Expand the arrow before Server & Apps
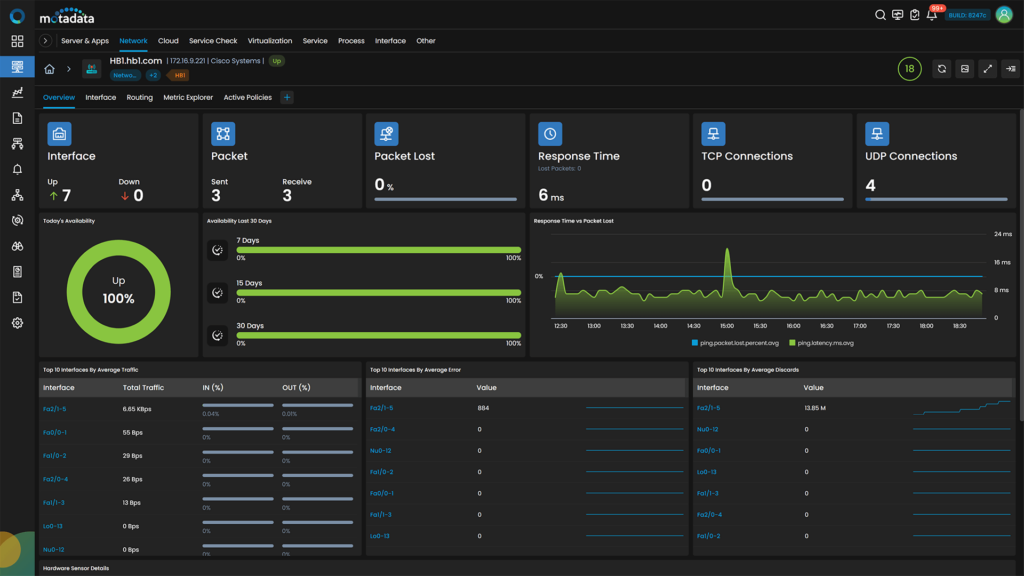The width and height of the screenshot is (1024, 576). pos(44,40)
